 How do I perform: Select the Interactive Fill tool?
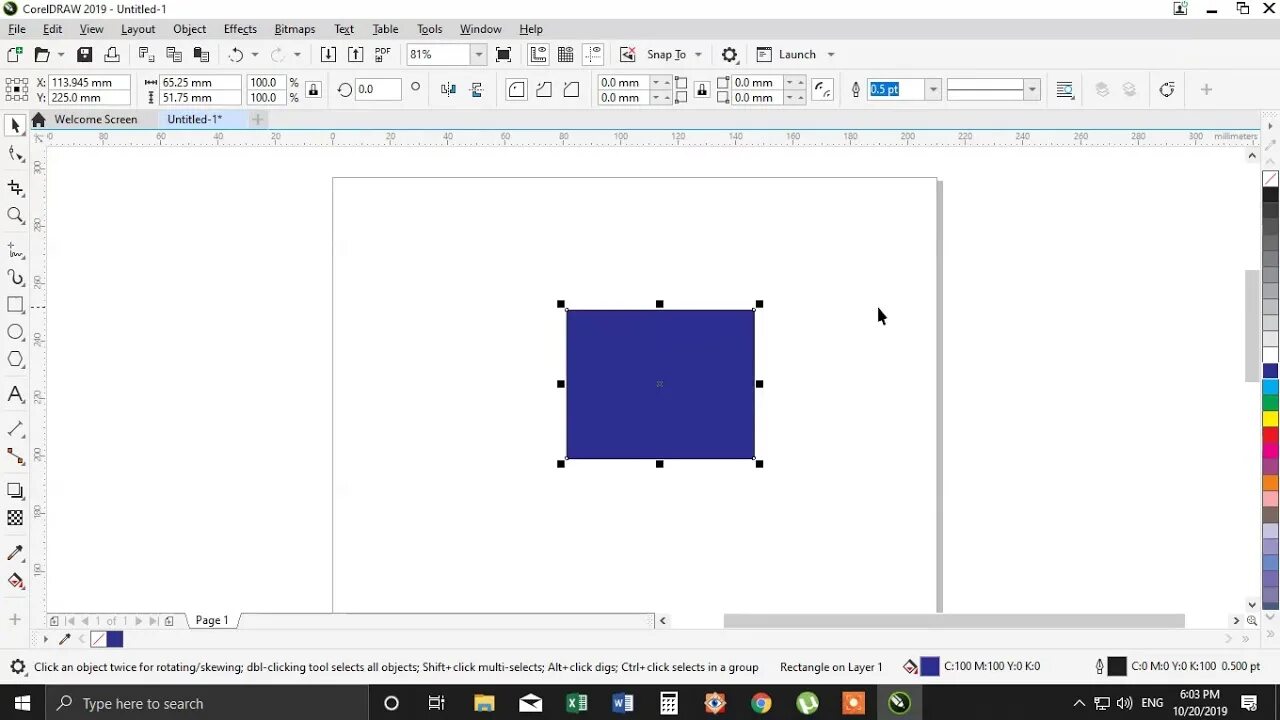[x=15, y=580]
